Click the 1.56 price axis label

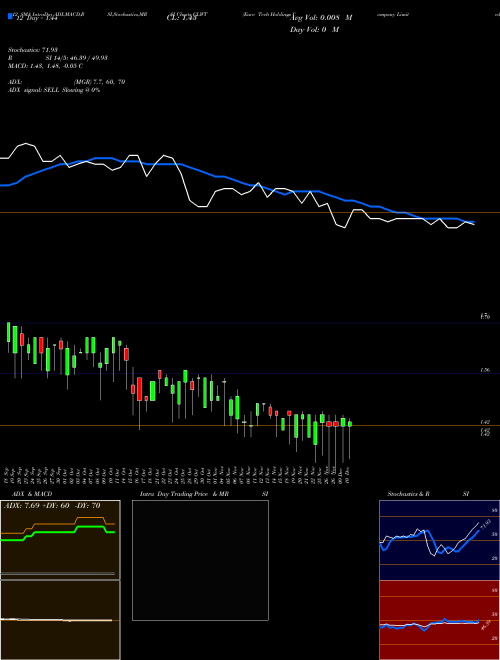click(x=485, y=370)
